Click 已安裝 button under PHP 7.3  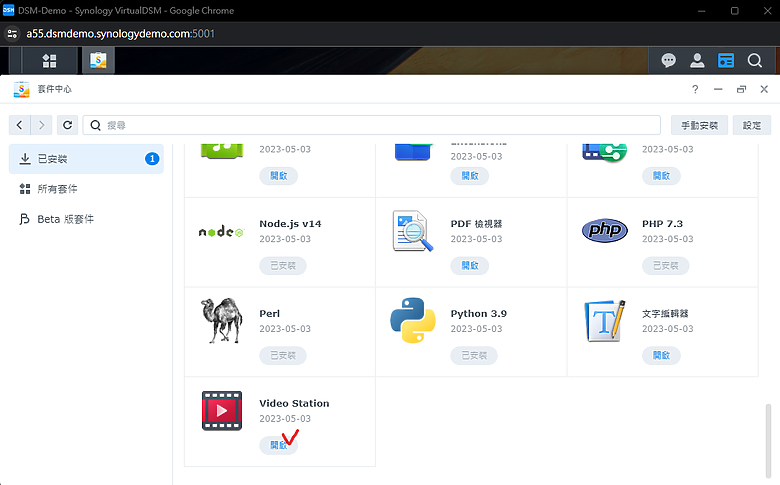click(666, 266)
